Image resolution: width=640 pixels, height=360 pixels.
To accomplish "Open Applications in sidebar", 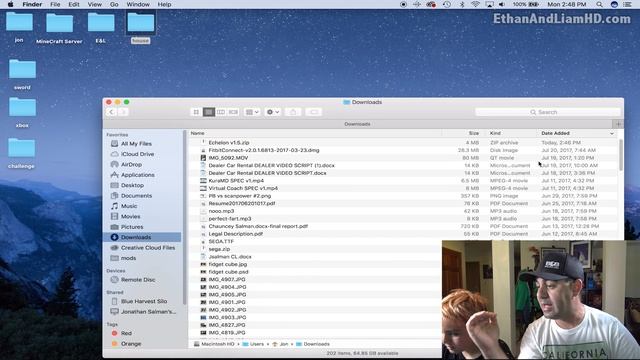I will pyautogui.click(x=138, y=175).
